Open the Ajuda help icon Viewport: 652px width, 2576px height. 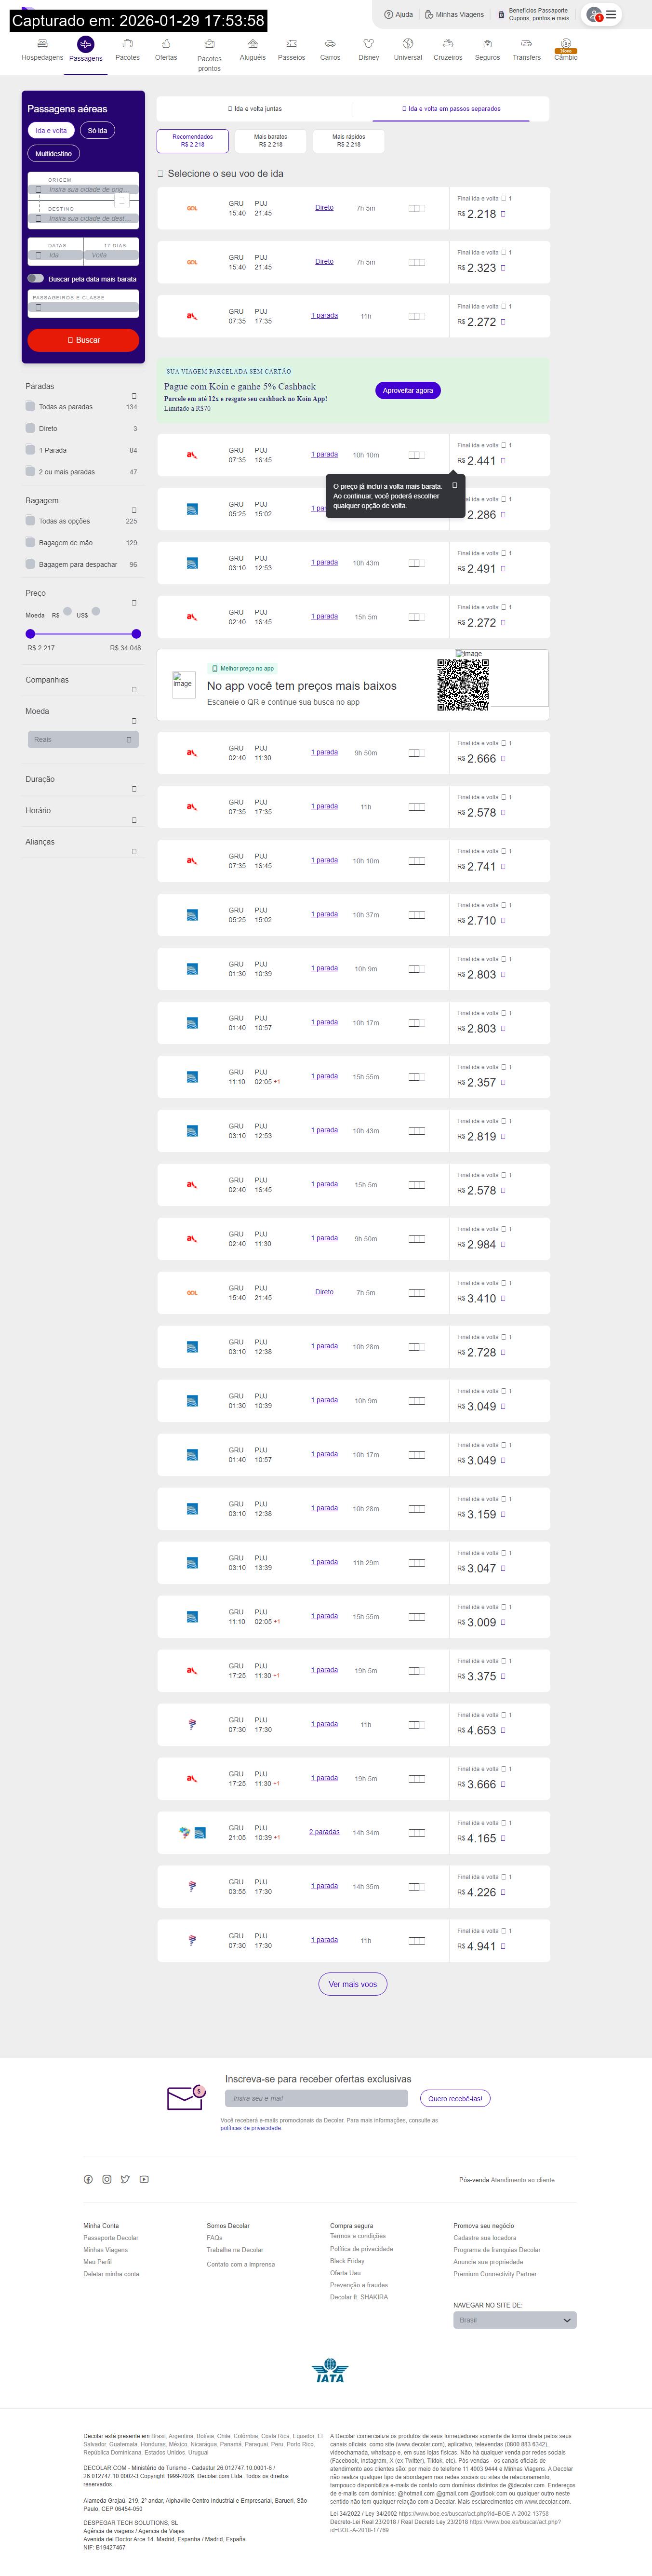(389, 15)
